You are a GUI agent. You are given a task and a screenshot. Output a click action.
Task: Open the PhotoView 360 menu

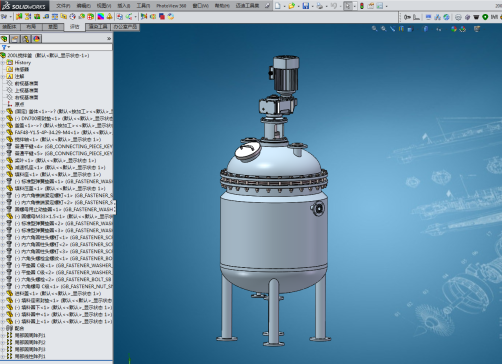[x=171, y=6]
